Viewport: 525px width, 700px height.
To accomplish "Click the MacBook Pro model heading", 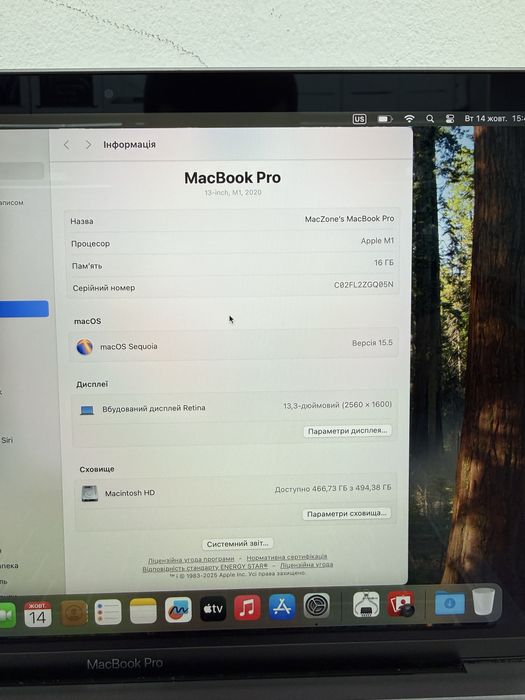I will 233,178.
